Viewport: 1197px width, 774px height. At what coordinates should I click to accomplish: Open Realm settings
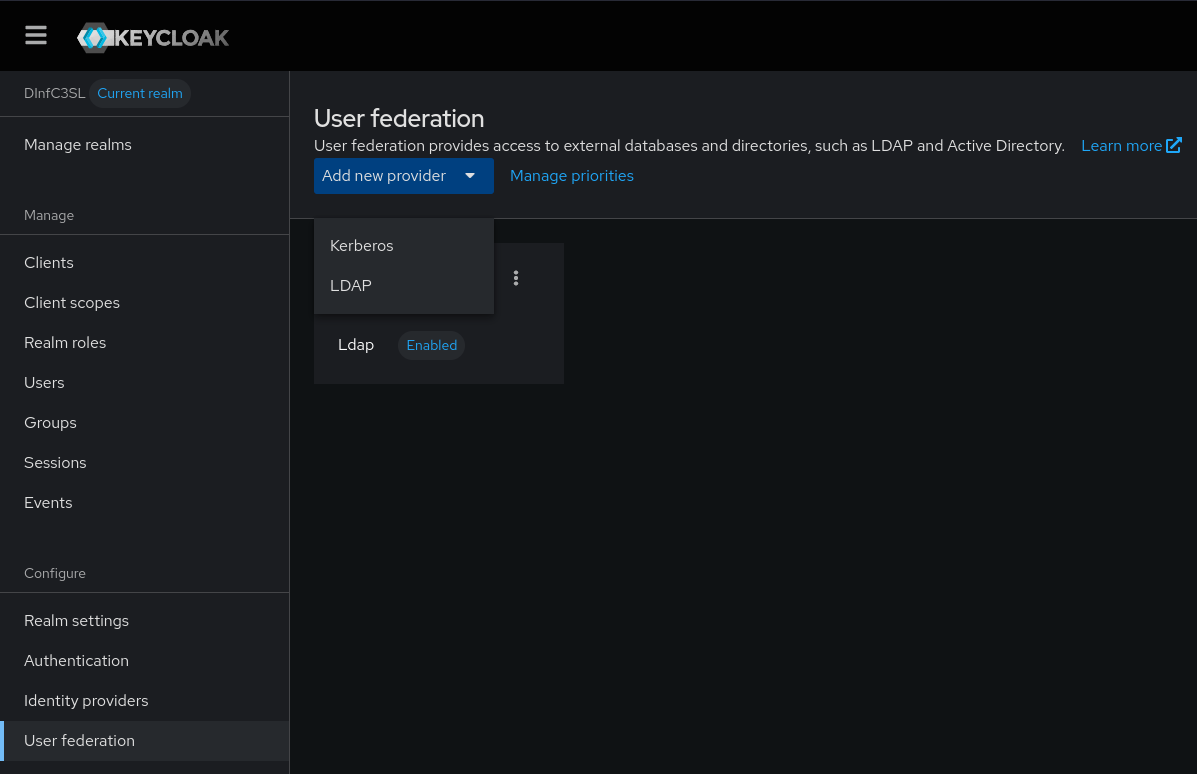click(76, 620)
